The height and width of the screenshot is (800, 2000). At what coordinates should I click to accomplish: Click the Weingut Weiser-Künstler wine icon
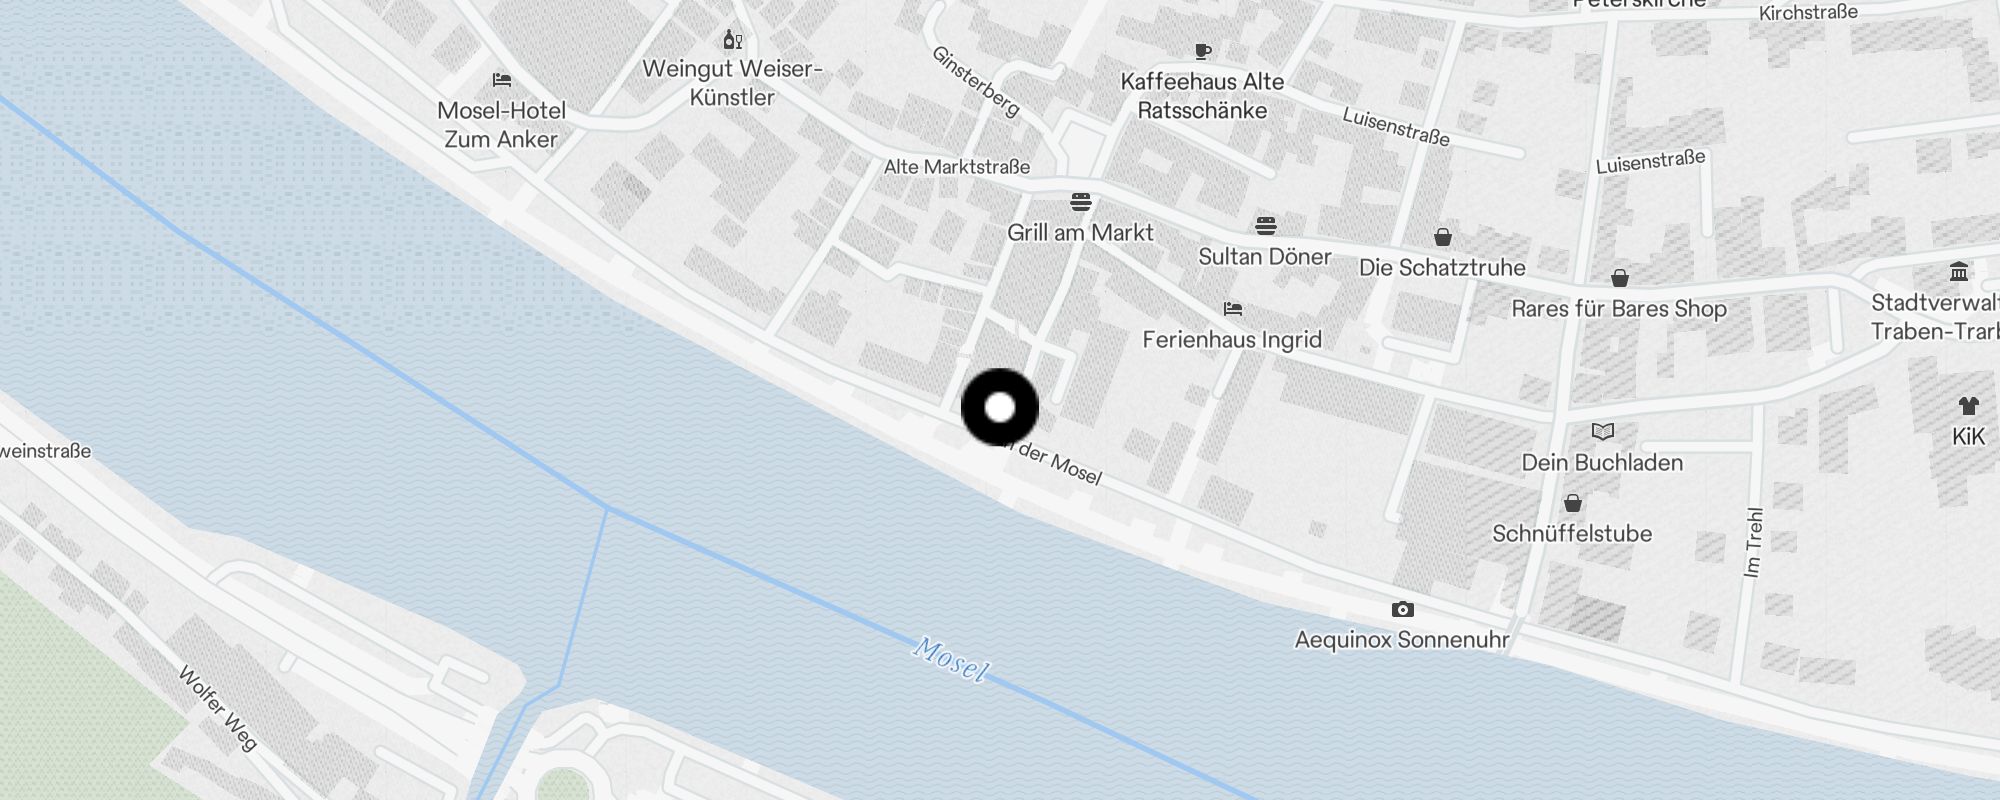733,40
